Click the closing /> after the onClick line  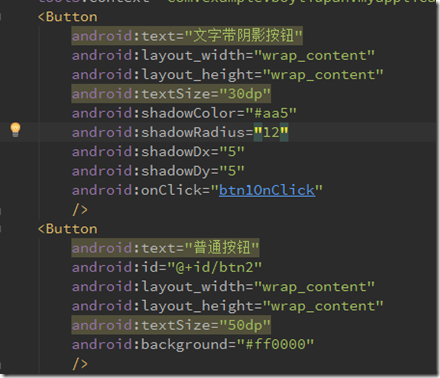coord(80,210)
